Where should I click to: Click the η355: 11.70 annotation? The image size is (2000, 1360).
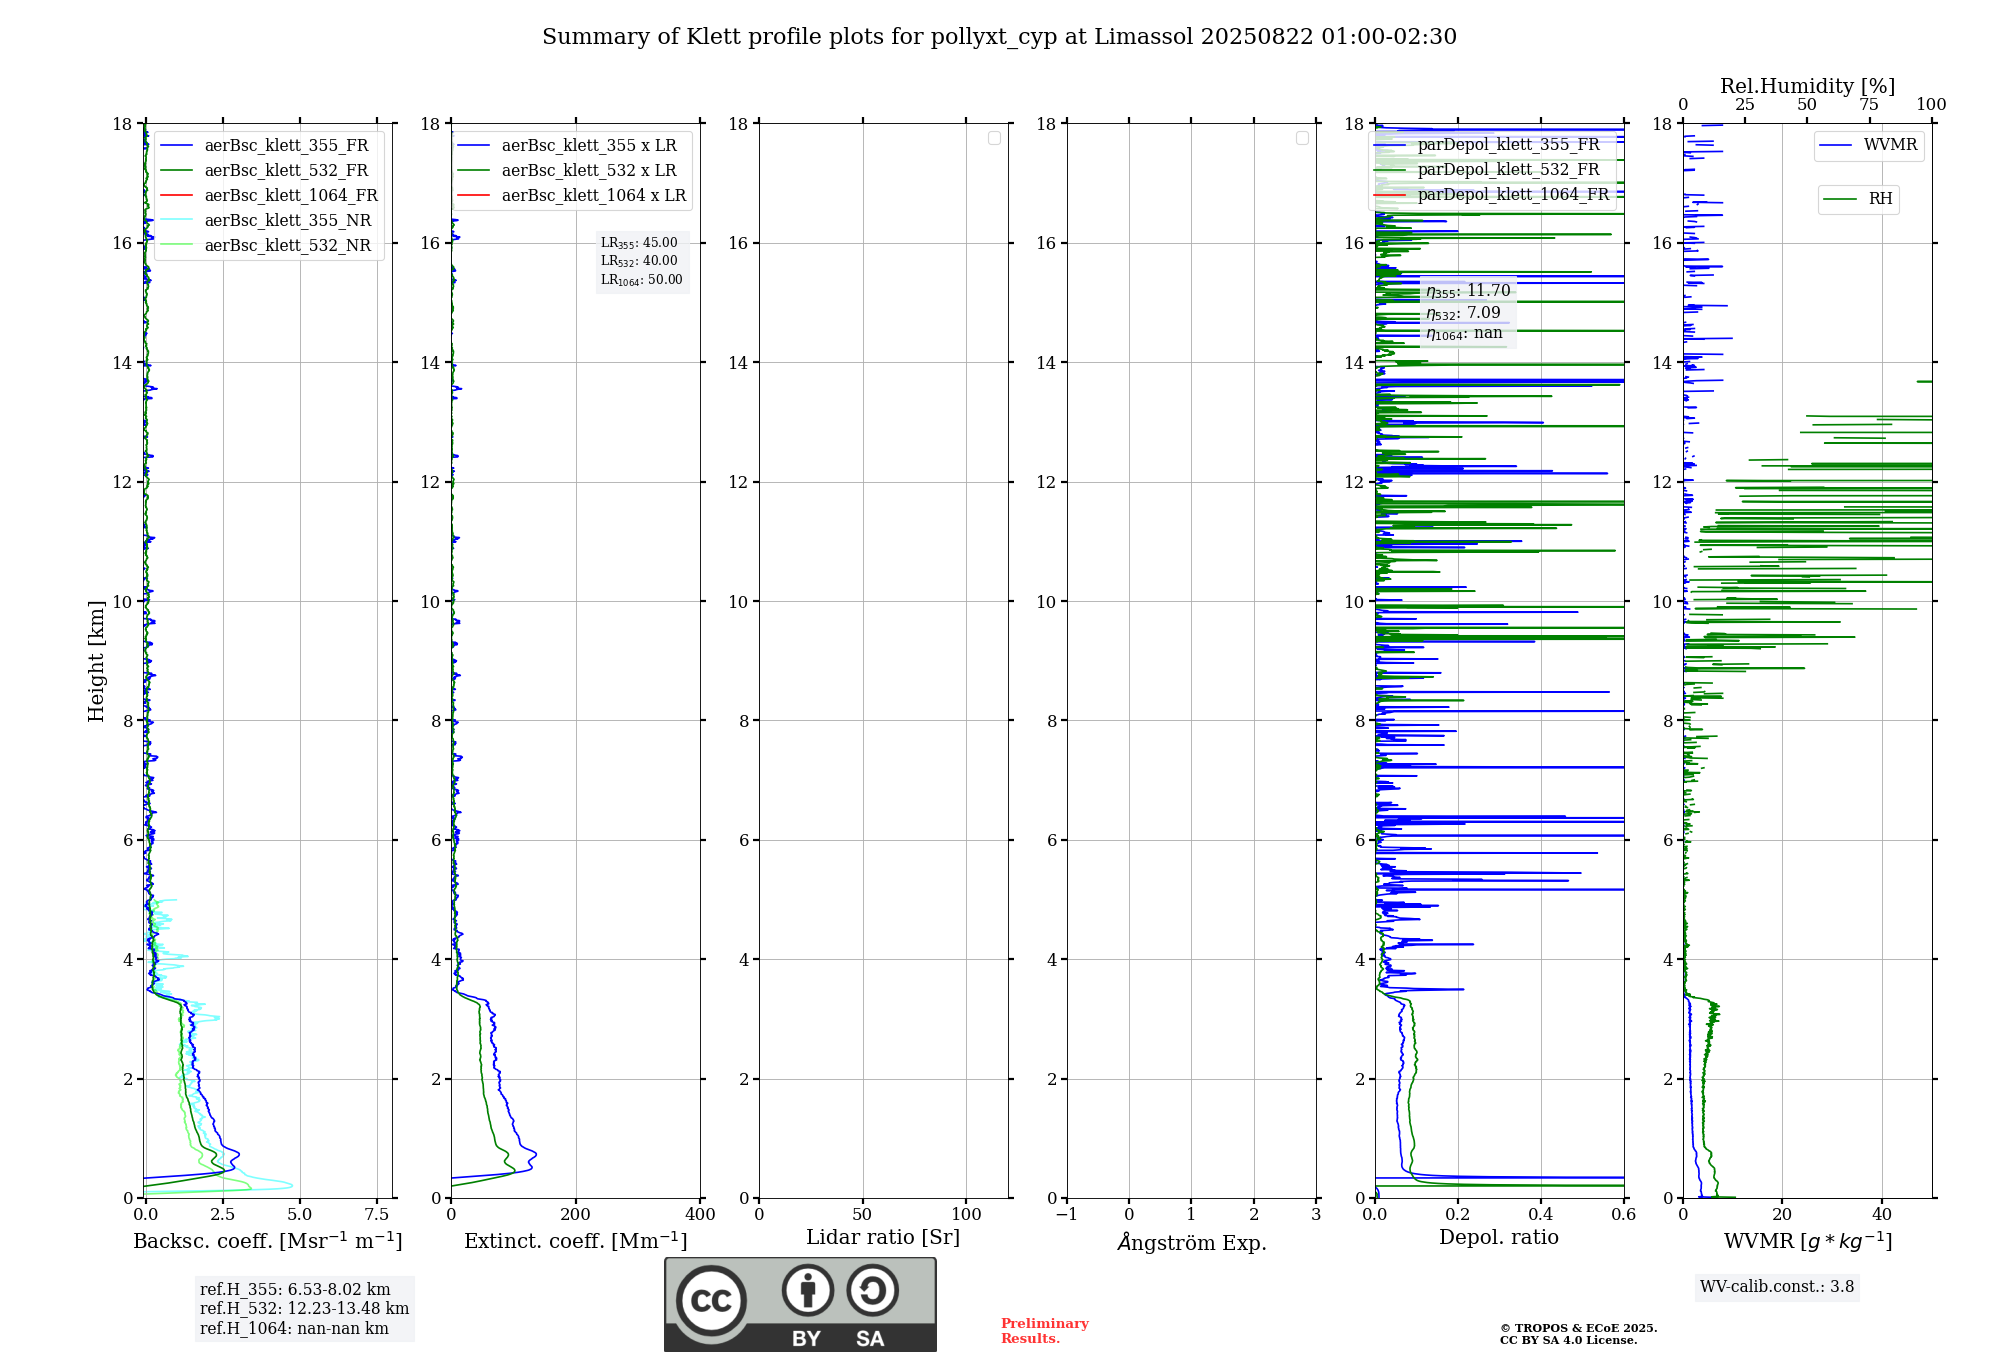tap(1468, 291)
